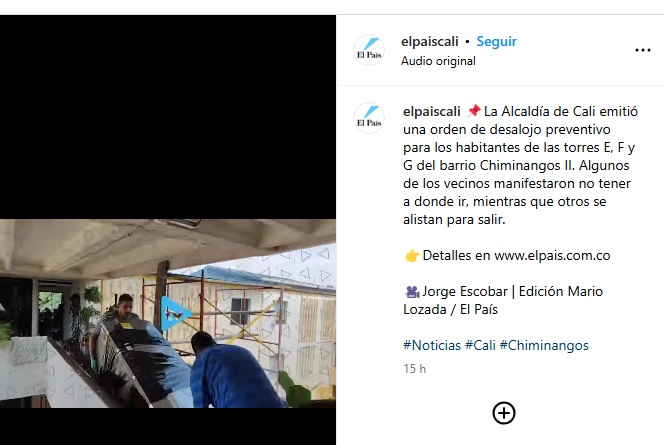Open the elpaiscali username beside Seguir

(x=429, y=41)
